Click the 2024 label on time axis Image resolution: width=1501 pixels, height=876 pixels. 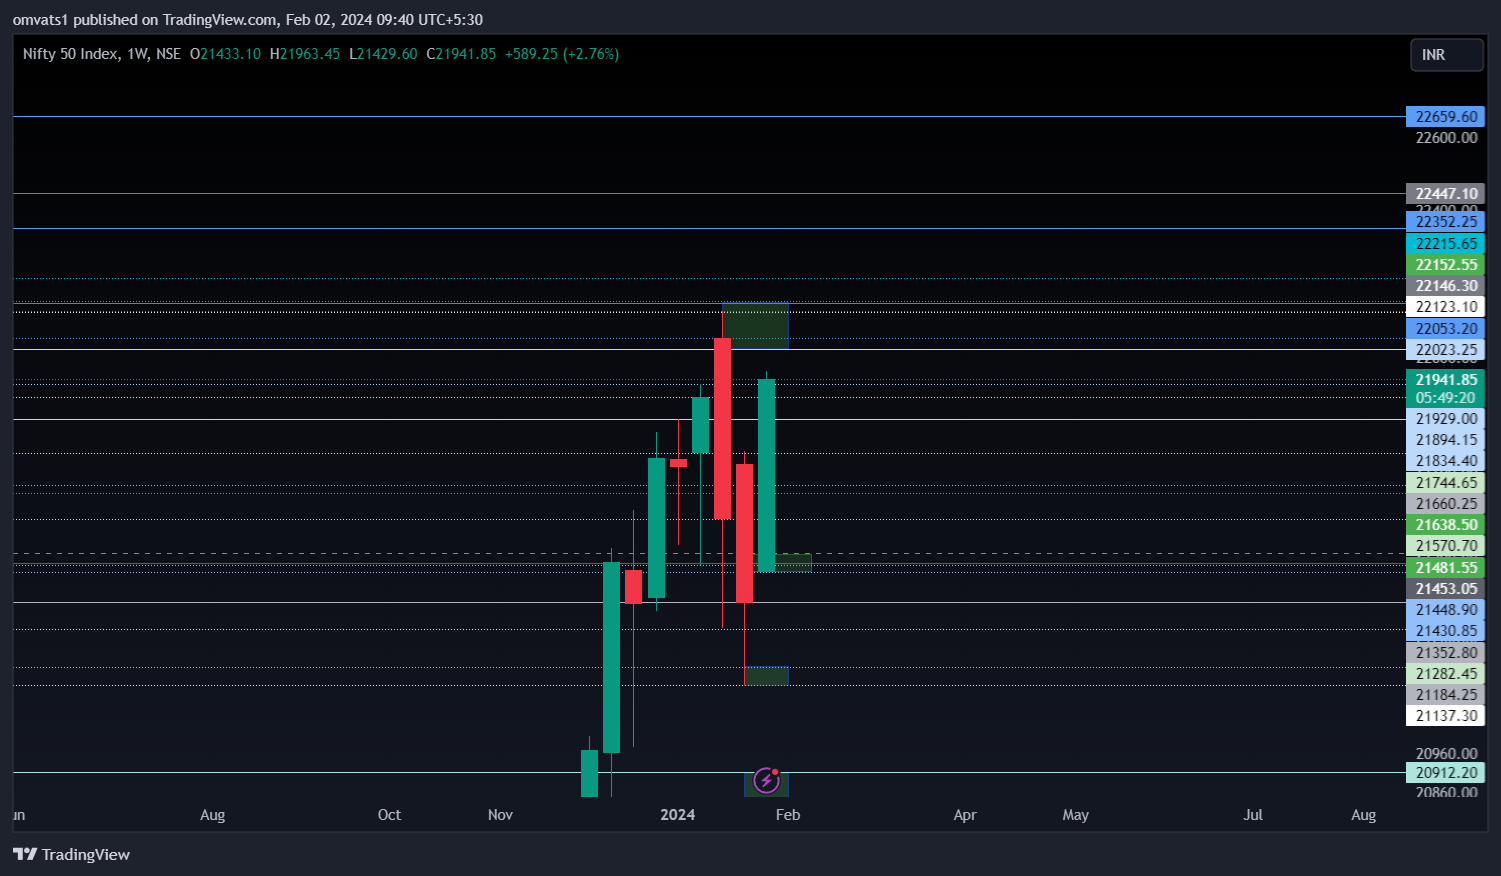pyautogui.click(x=677, y=815)
